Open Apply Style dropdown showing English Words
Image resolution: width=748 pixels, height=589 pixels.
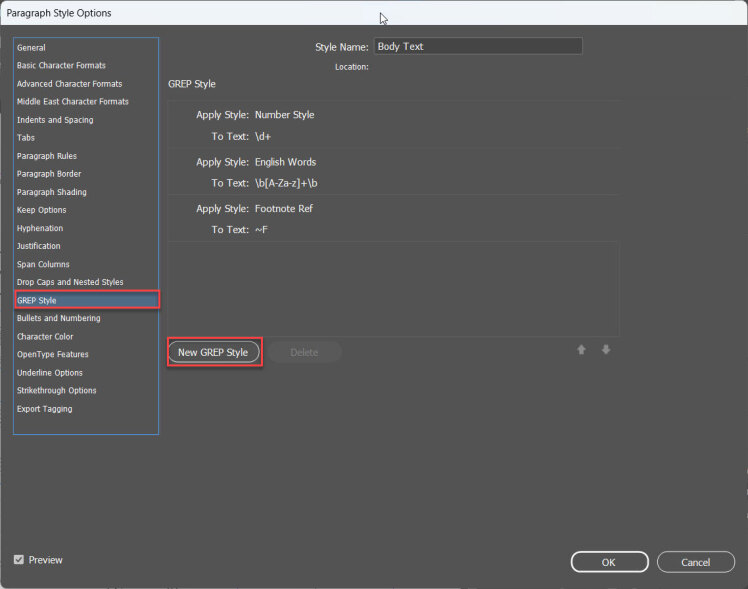click(x=285, y=162)
